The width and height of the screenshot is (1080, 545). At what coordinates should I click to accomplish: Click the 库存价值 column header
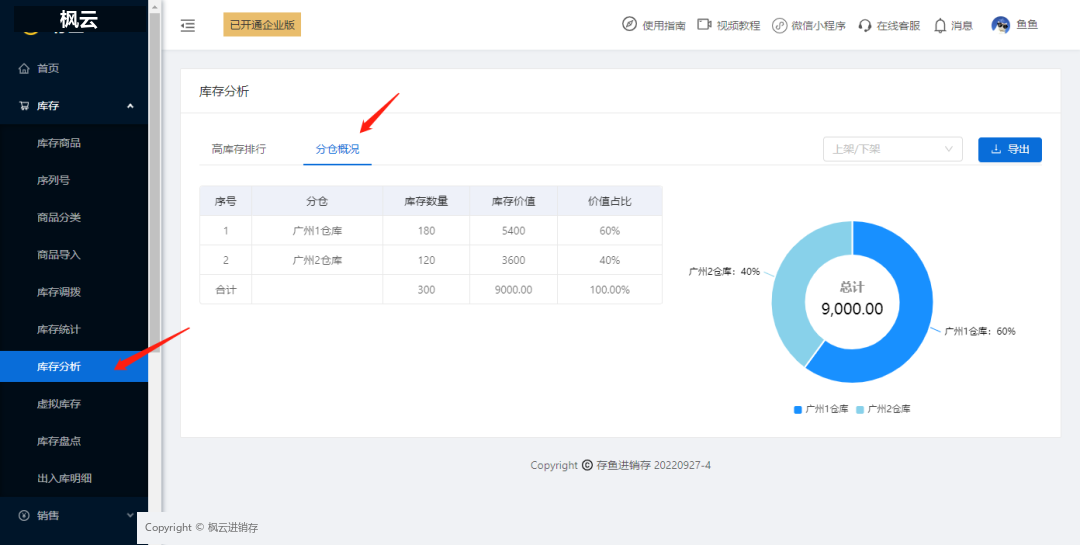514,202
